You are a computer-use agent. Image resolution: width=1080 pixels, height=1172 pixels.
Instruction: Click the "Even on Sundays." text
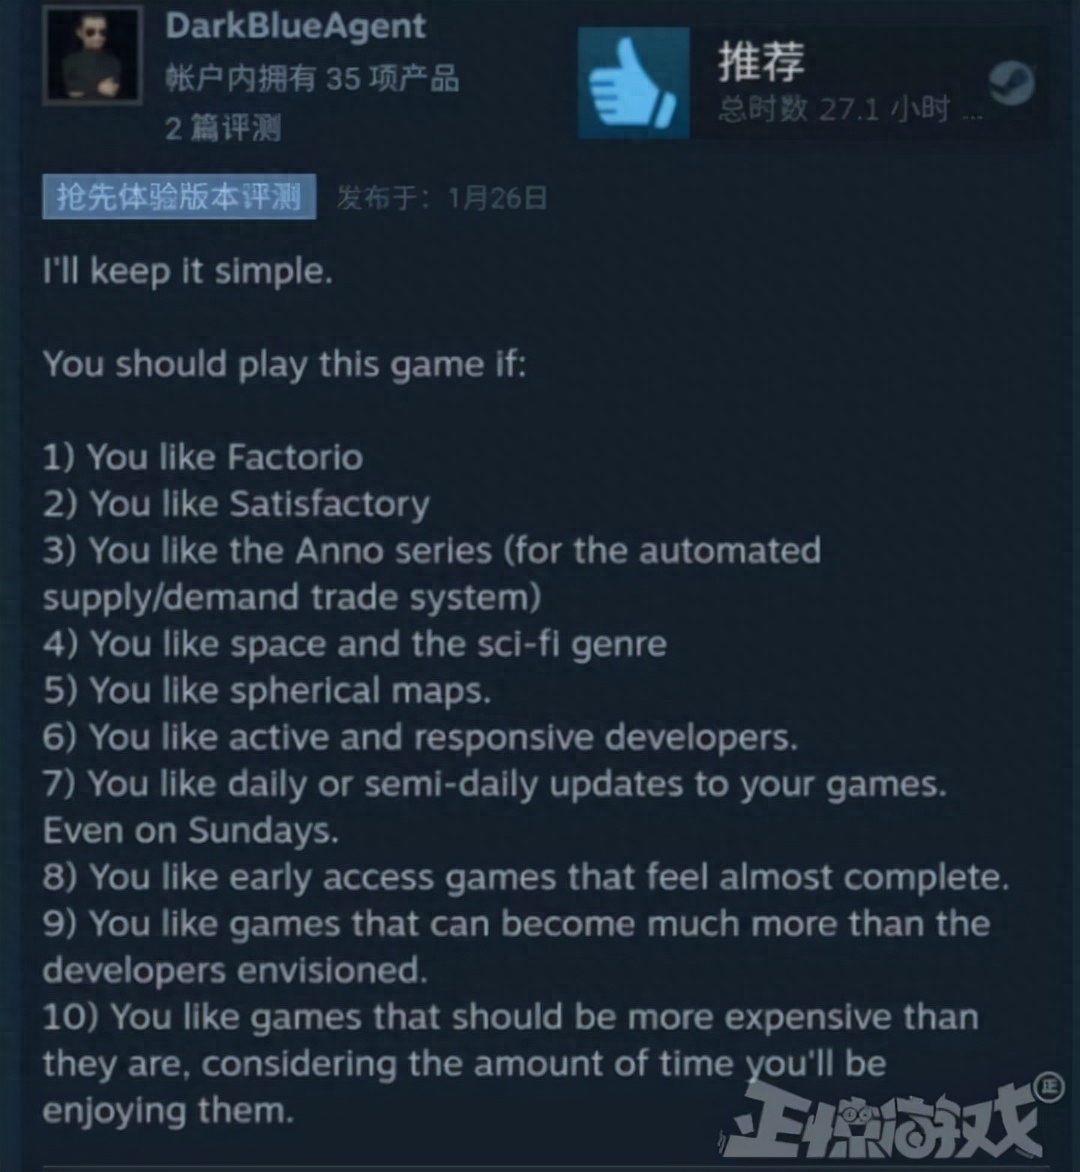[x=191, y=831]
